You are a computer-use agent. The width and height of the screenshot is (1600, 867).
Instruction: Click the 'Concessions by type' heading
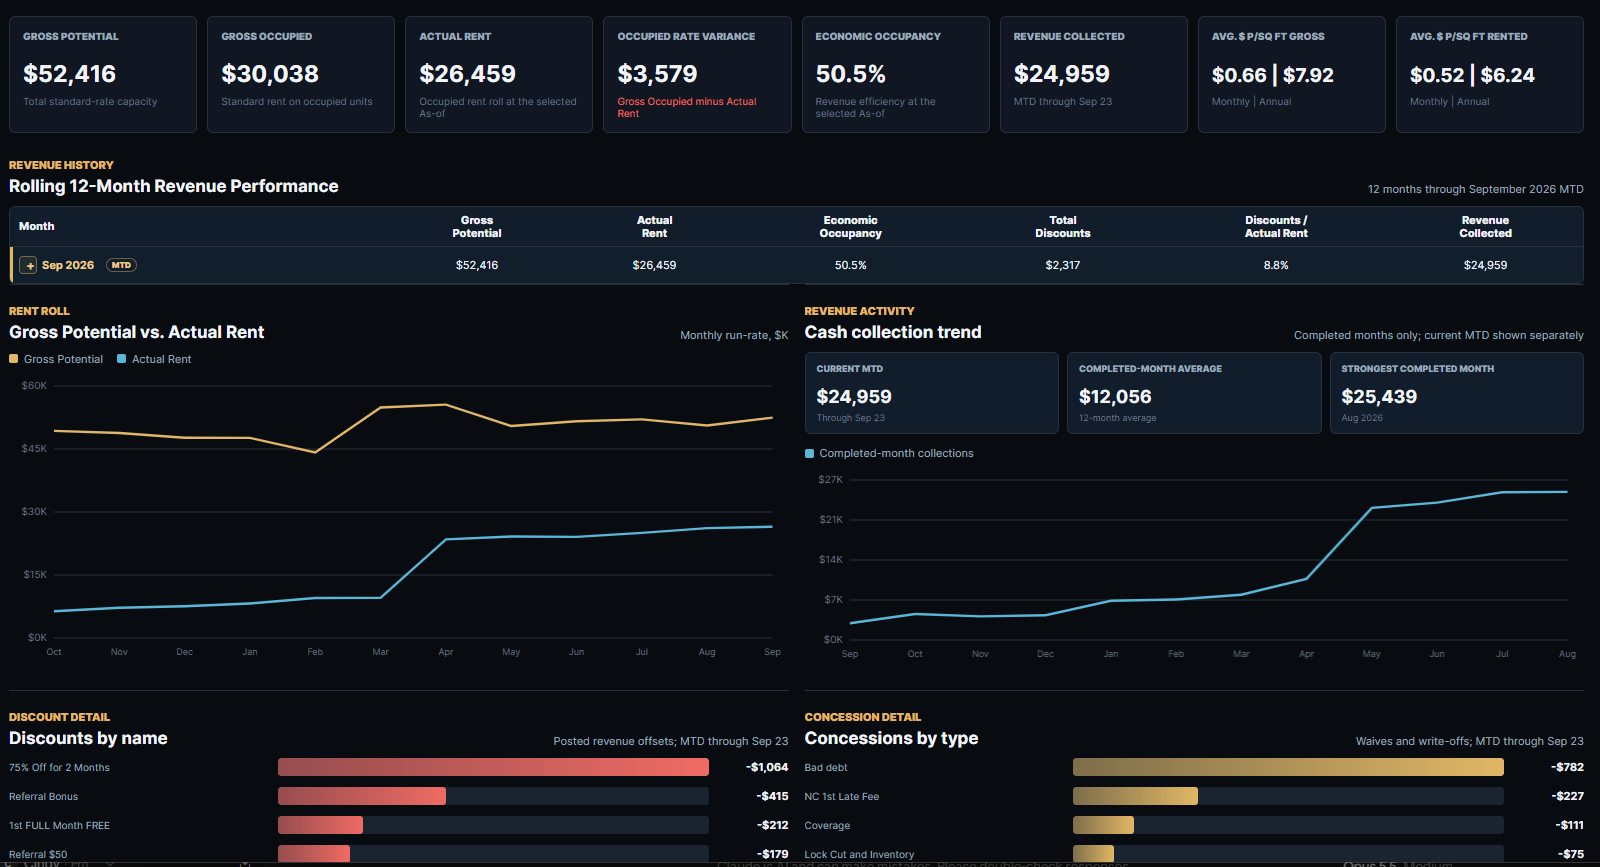[891, 738]
